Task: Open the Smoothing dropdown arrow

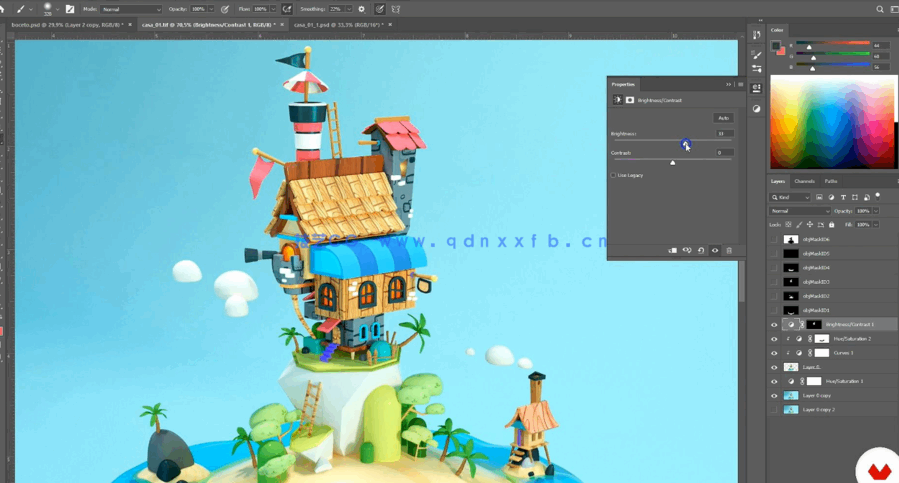Action: tap(349, 9)
